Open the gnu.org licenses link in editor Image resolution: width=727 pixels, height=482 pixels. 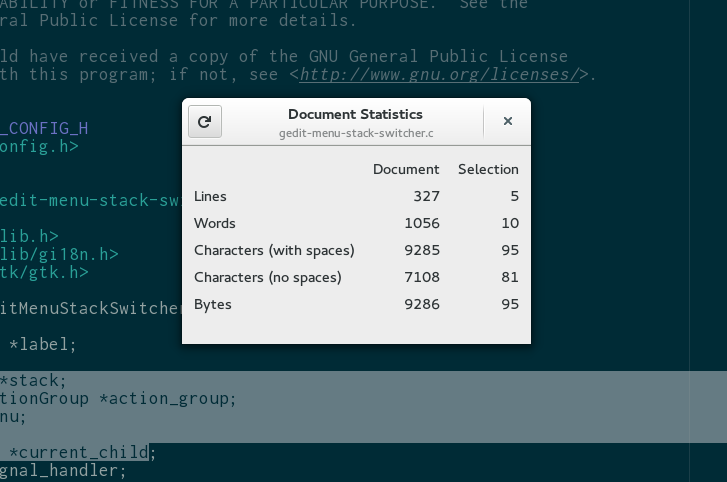[439, 74]
